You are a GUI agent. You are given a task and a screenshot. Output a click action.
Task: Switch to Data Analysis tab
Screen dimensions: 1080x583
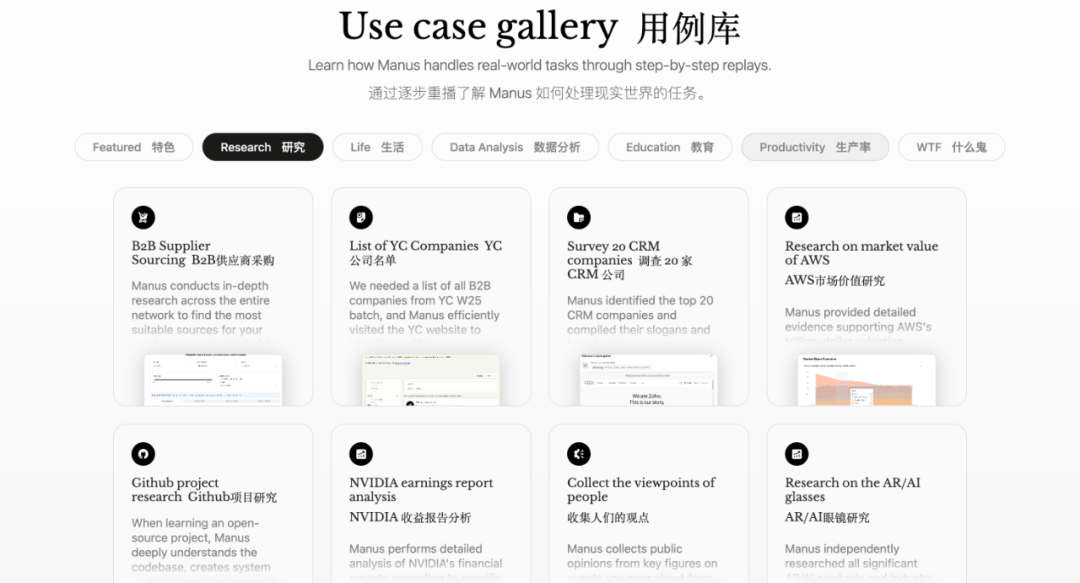pyautogui.click(x=515, y=147)
